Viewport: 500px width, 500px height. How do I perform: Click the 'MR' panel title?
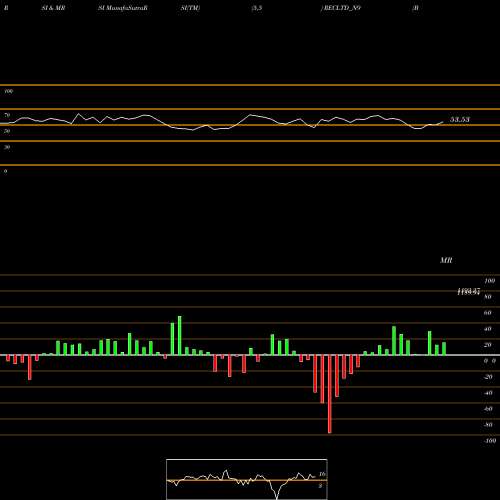coord(446,260)
